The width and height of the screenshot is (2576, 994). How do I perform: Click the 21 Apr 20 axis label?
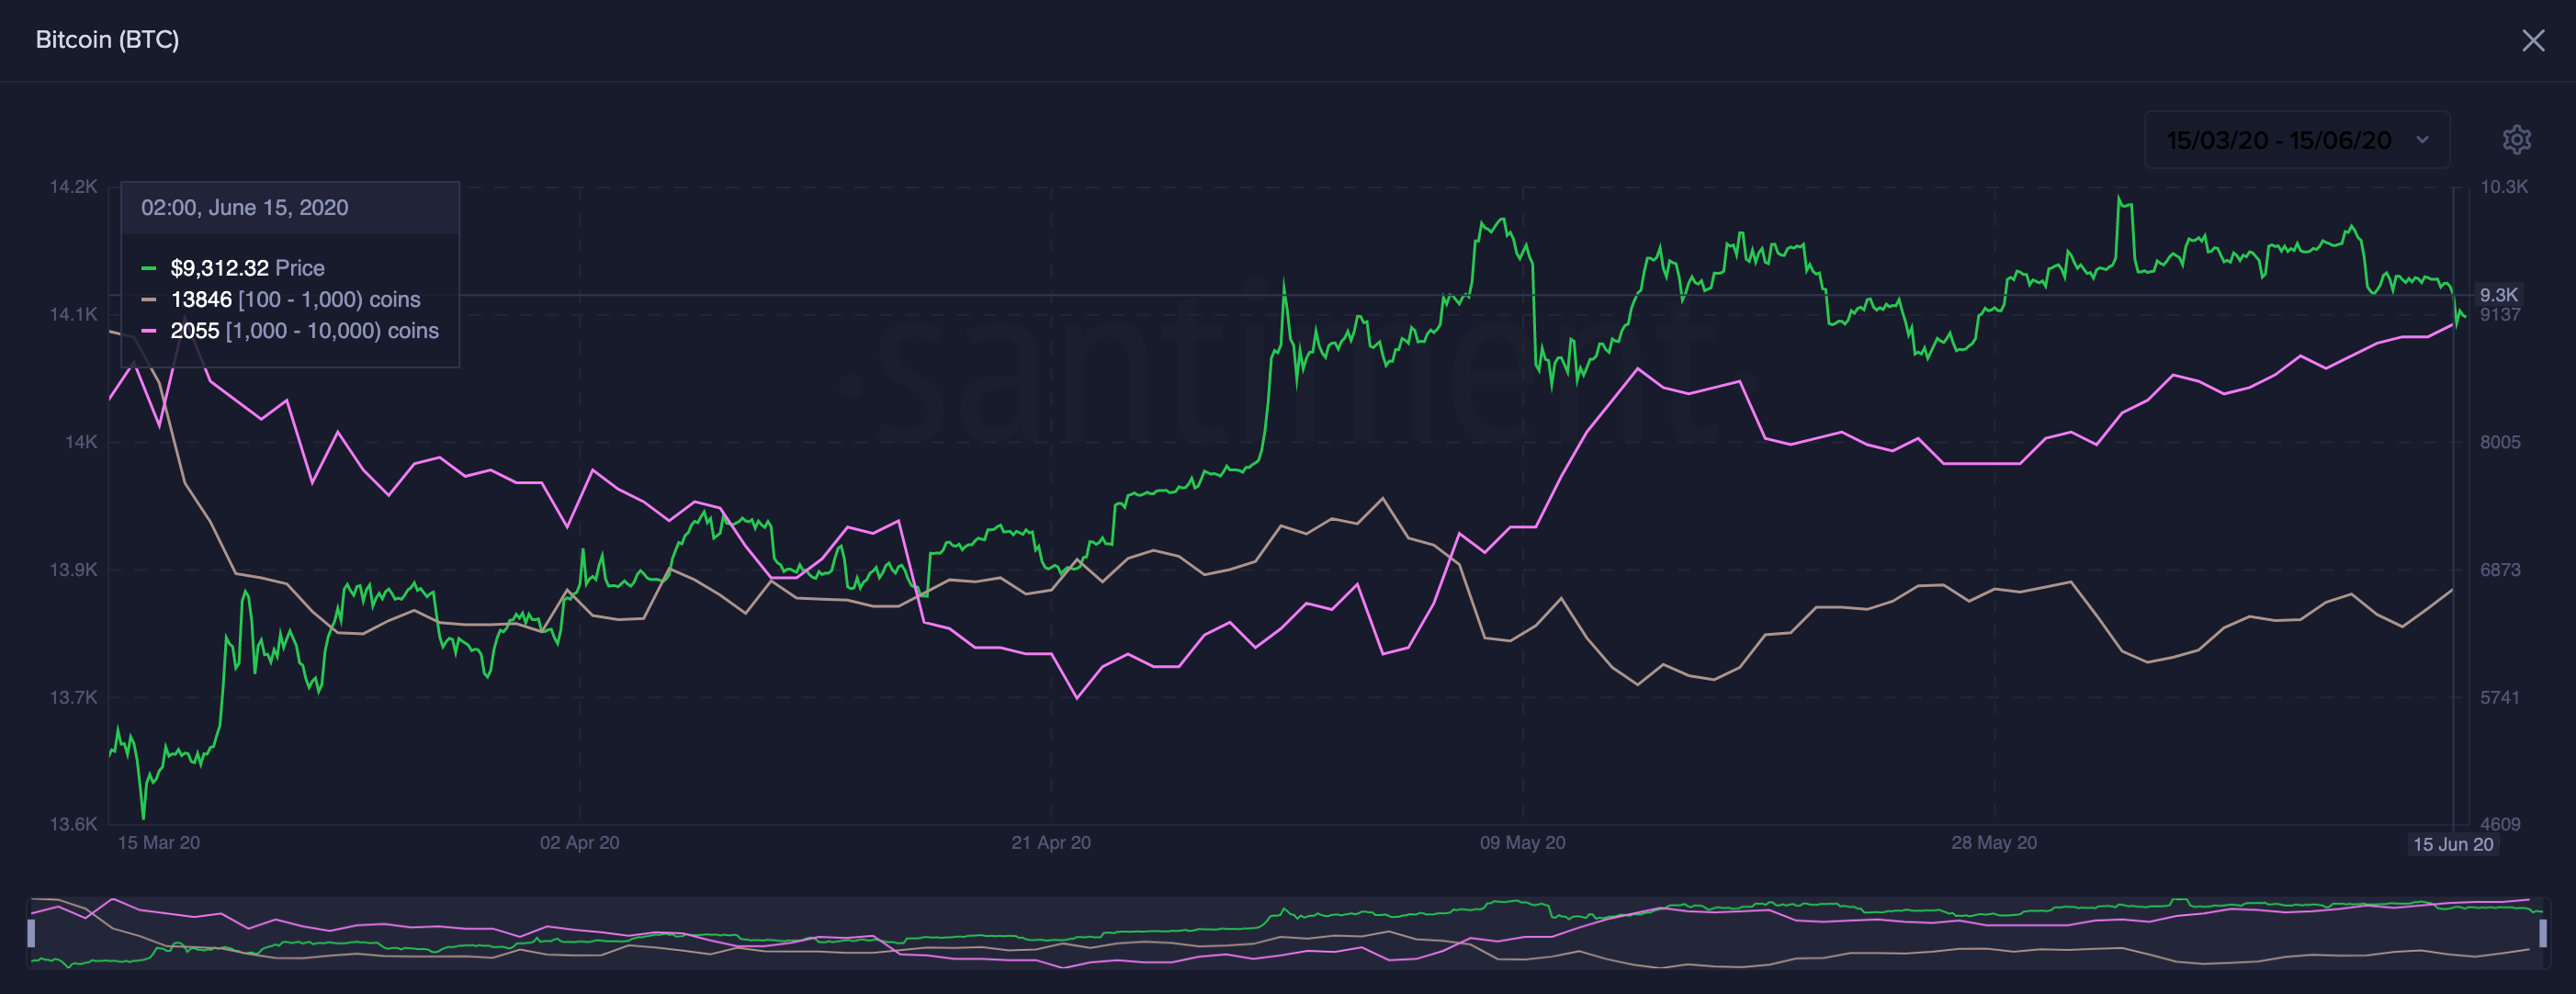[1051, 842]
